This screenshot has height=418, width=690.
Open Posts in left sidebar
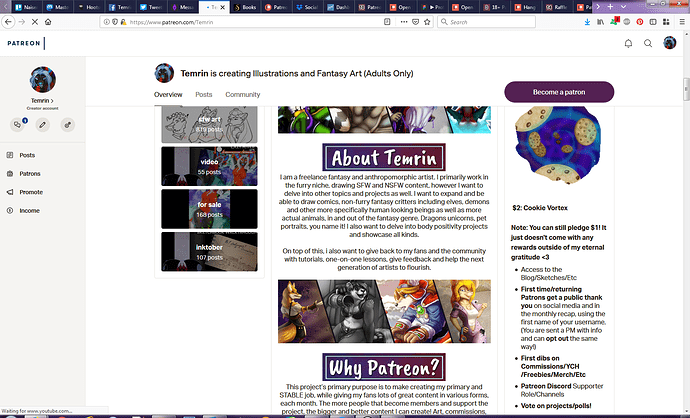pyautogui.click(x=27, y=155)
